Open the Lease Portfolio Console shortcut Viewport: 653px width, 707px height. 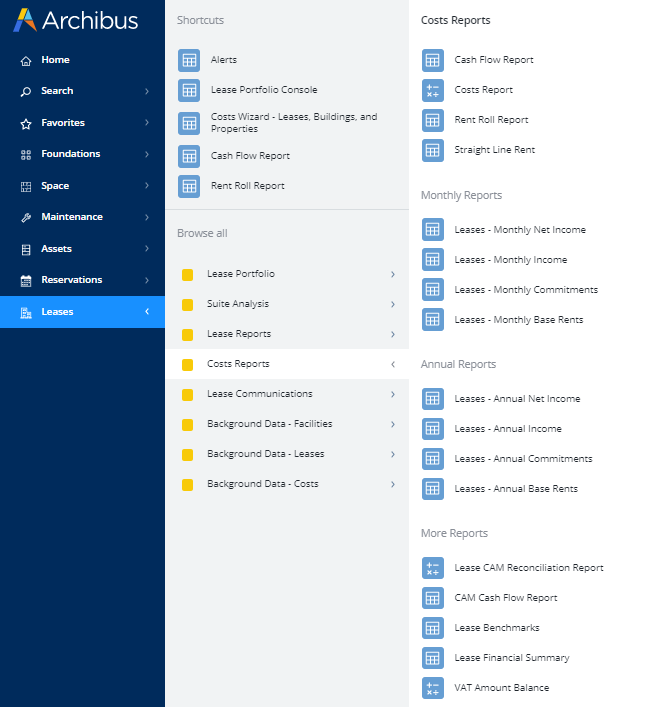click(x=263, y=90)
